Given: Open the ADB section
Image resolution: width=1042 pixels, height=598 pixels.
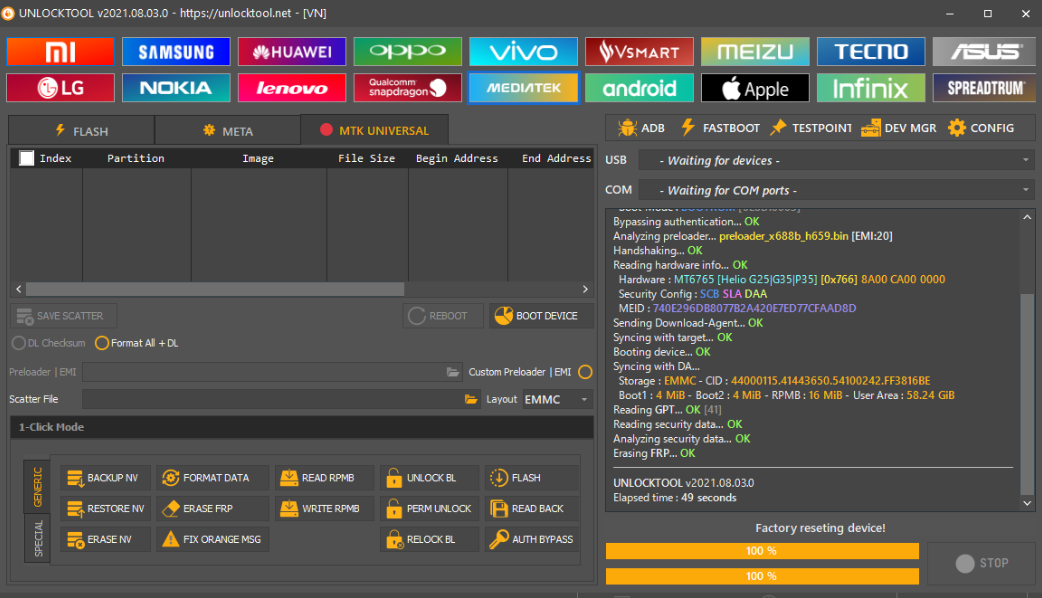Looking at the screenshot, I should click(641, 128).
